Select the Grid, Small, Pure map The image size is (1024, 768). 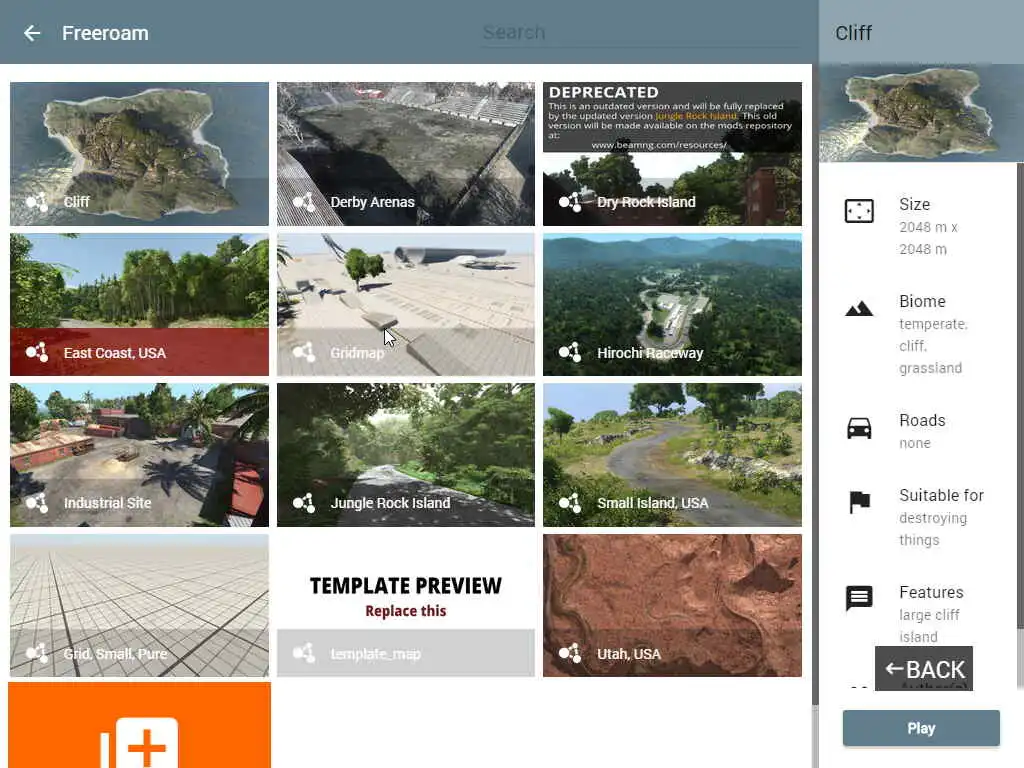point(139,605)
